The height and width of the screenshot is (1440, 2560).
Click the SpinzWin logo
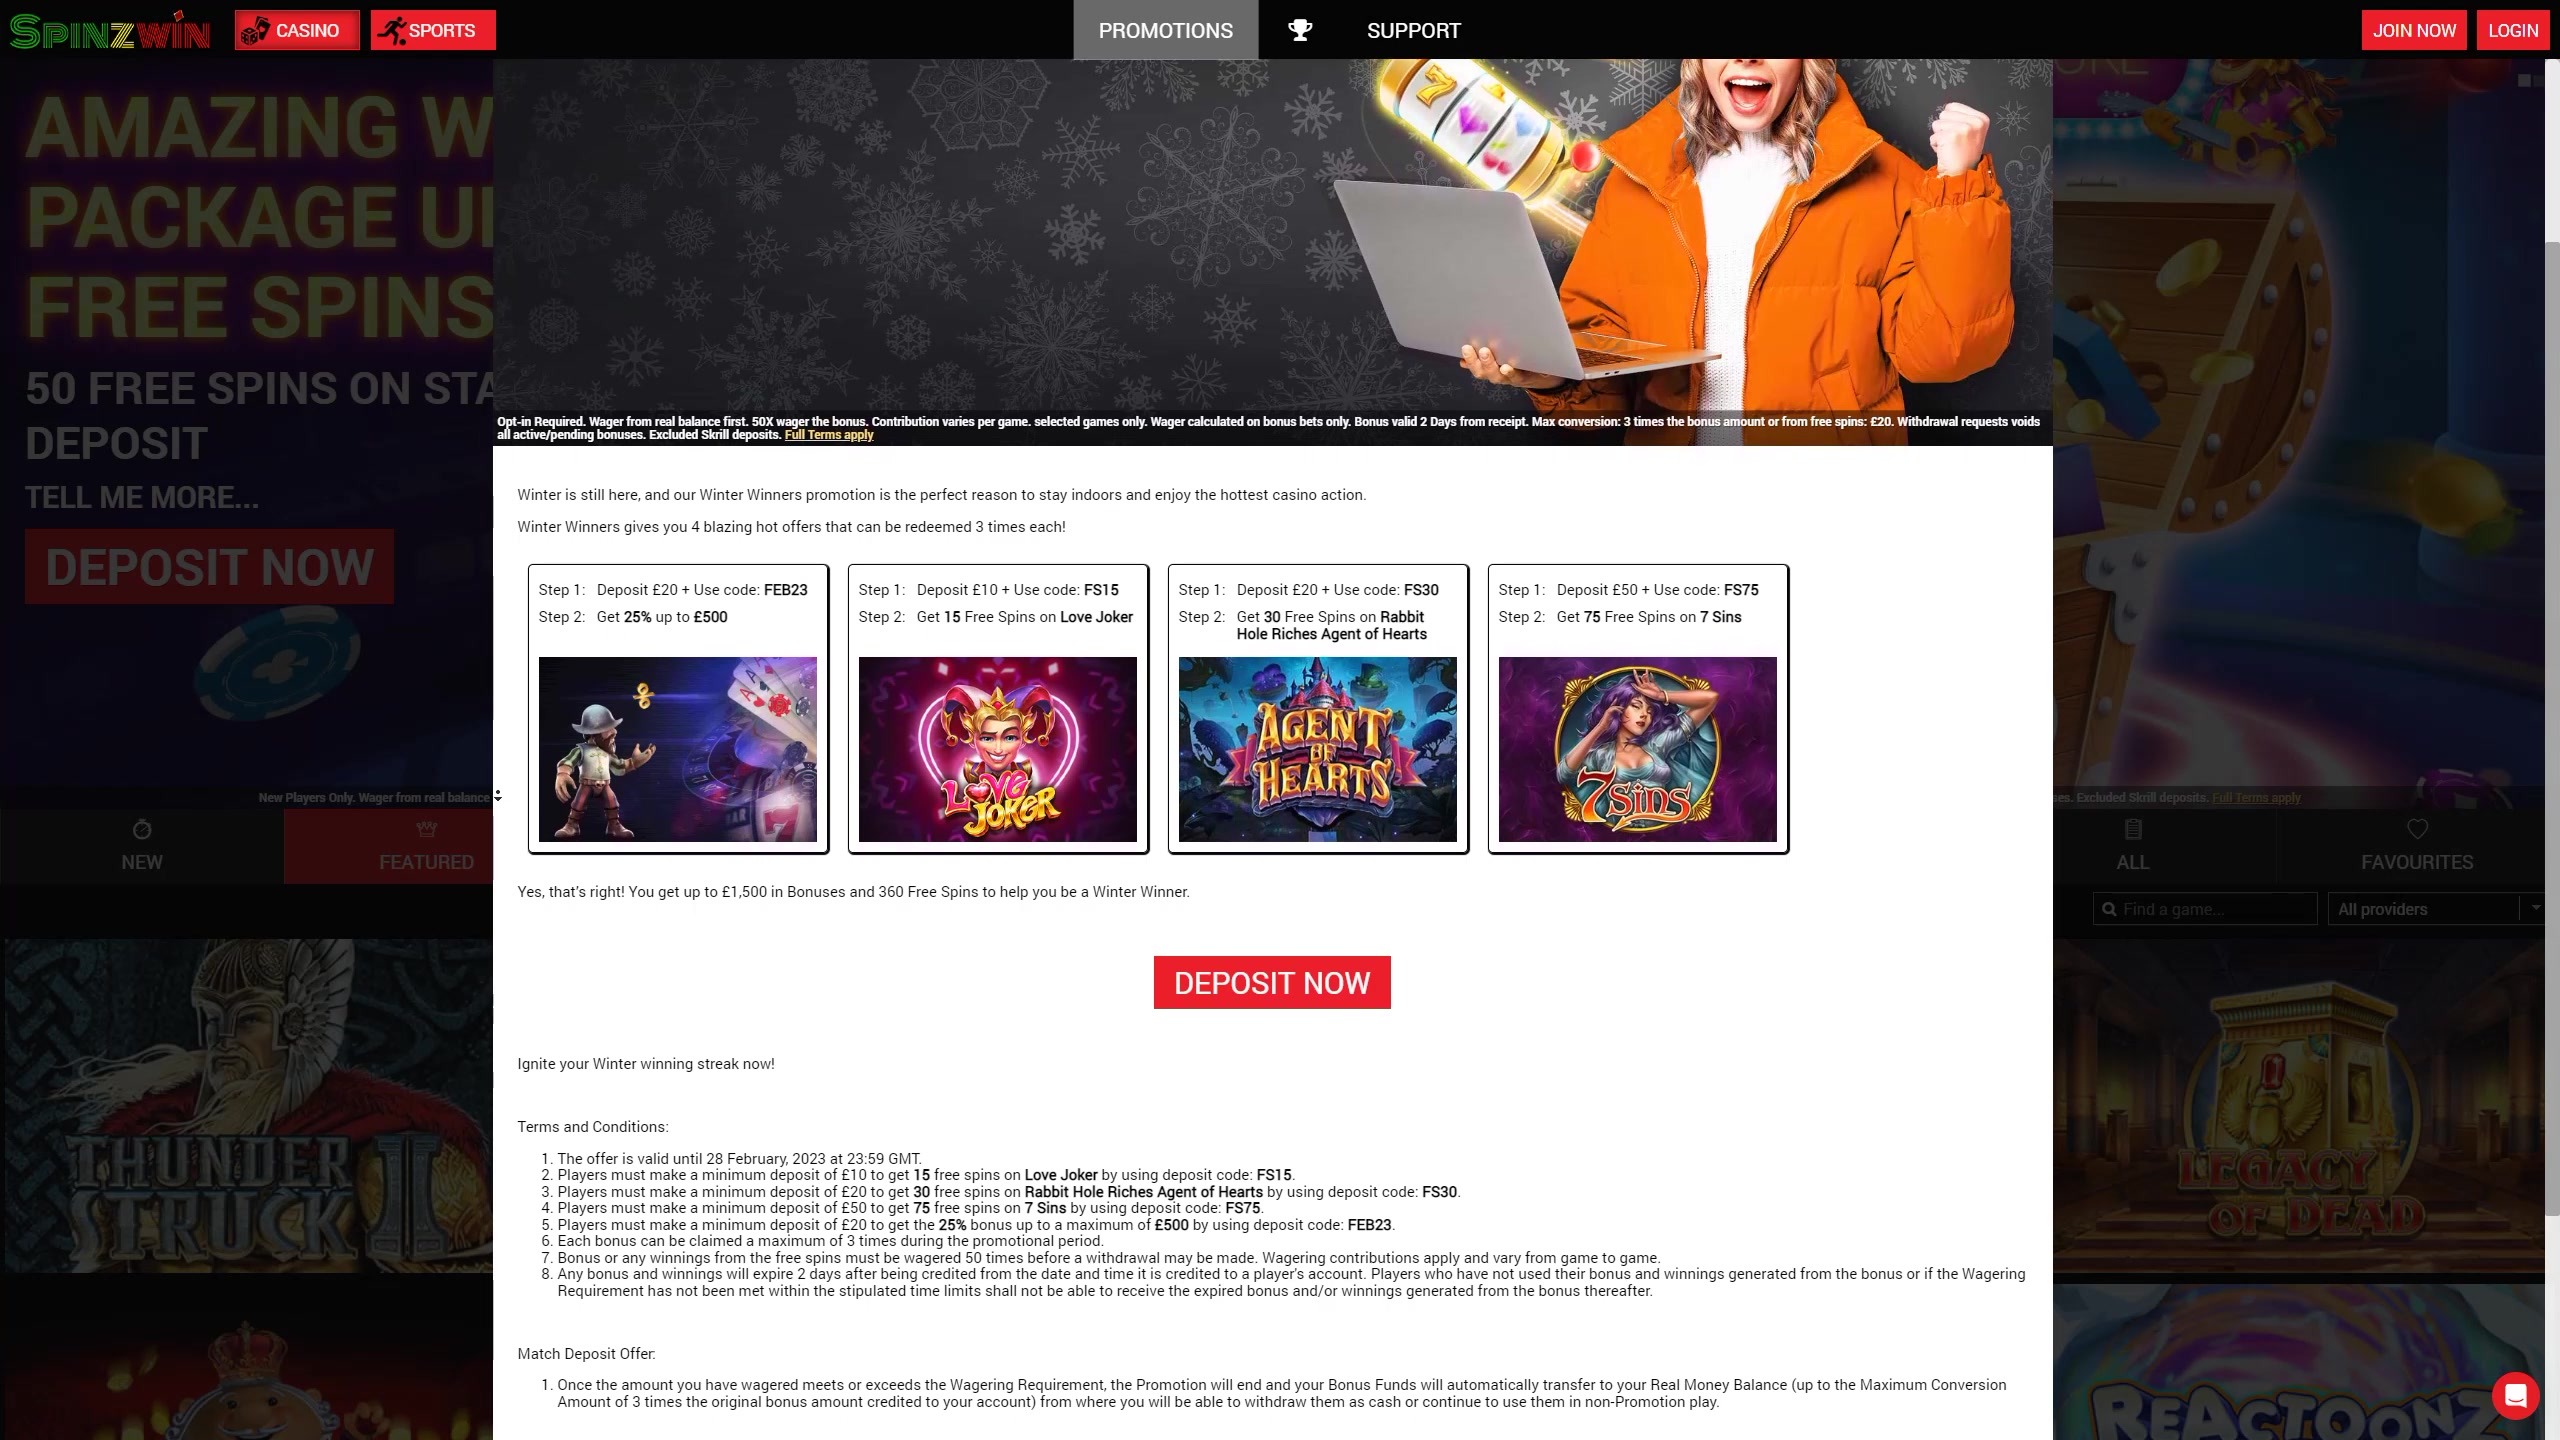[x=110, y=30]
